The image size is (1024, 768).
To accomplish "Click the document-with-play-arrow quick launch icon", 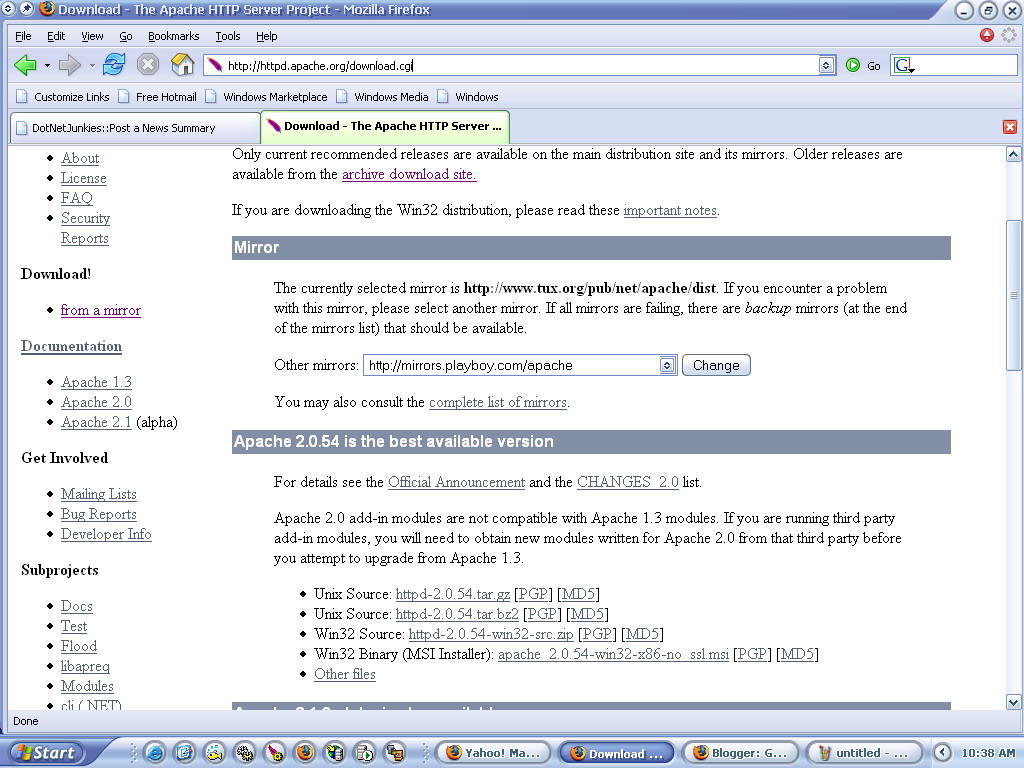I will click(x=365, y=753).
